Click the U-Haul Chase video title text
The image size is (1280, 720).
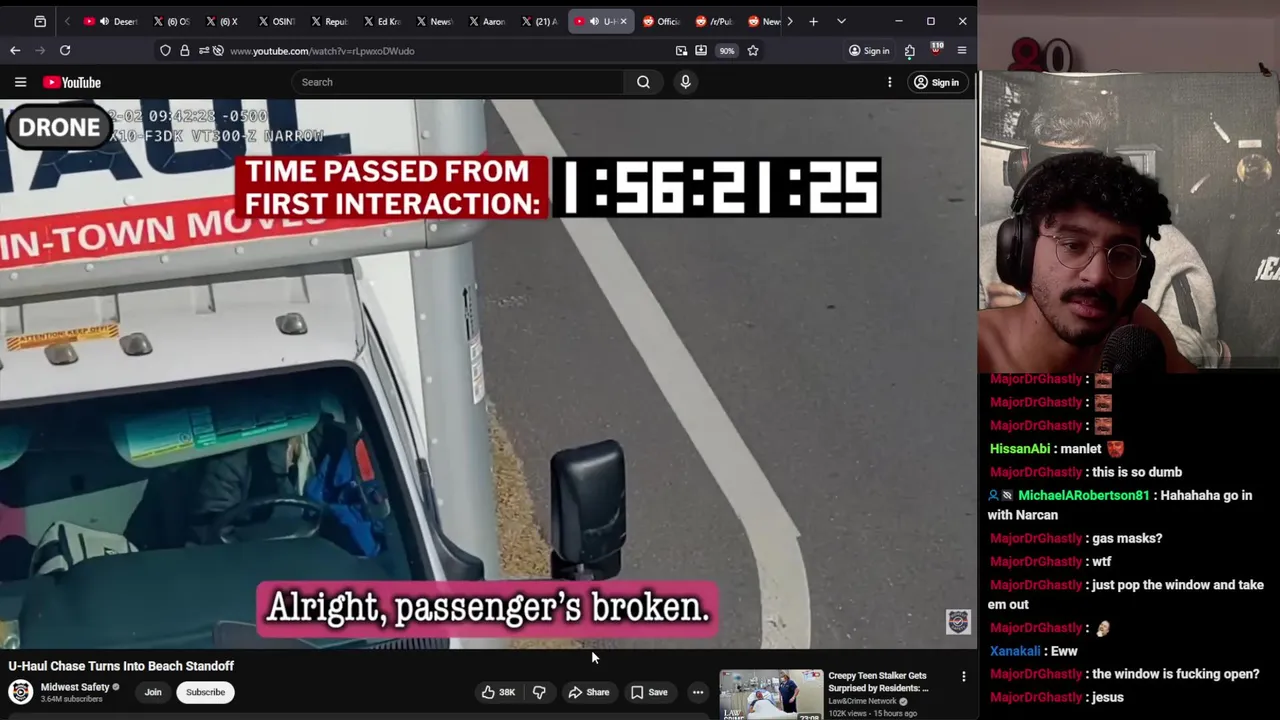pyautogui.click(x=121, y=666)
